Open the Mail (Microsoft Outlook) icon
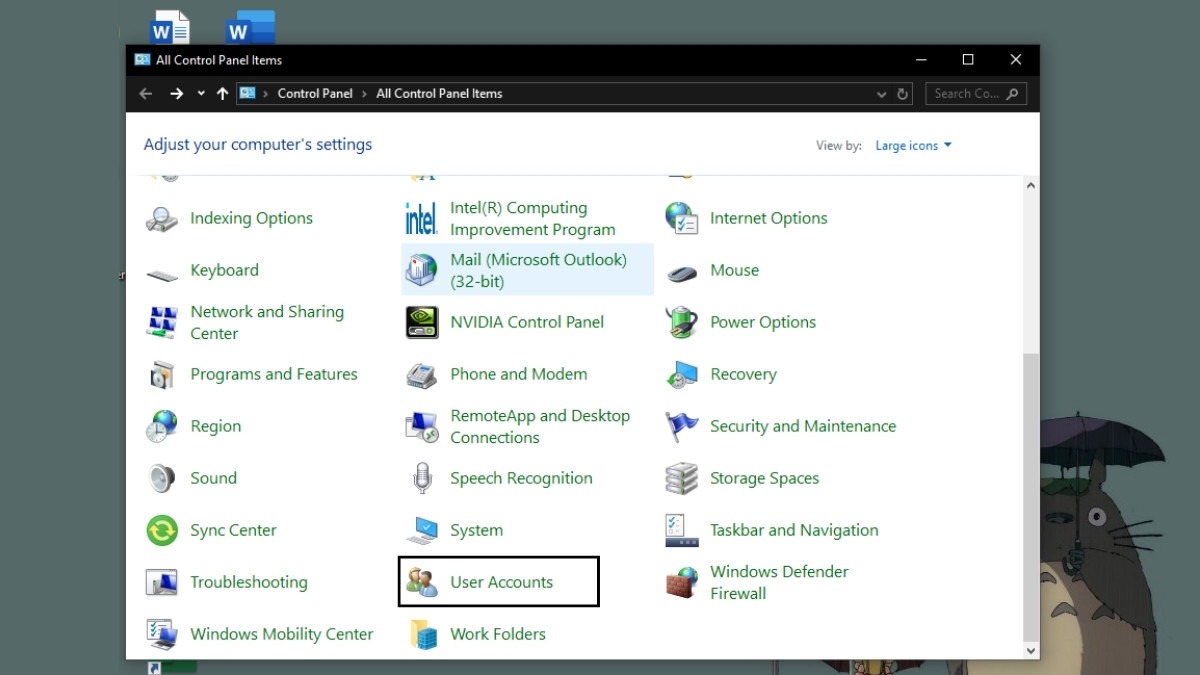This screenshot has width=1200, height=675. 422,271
